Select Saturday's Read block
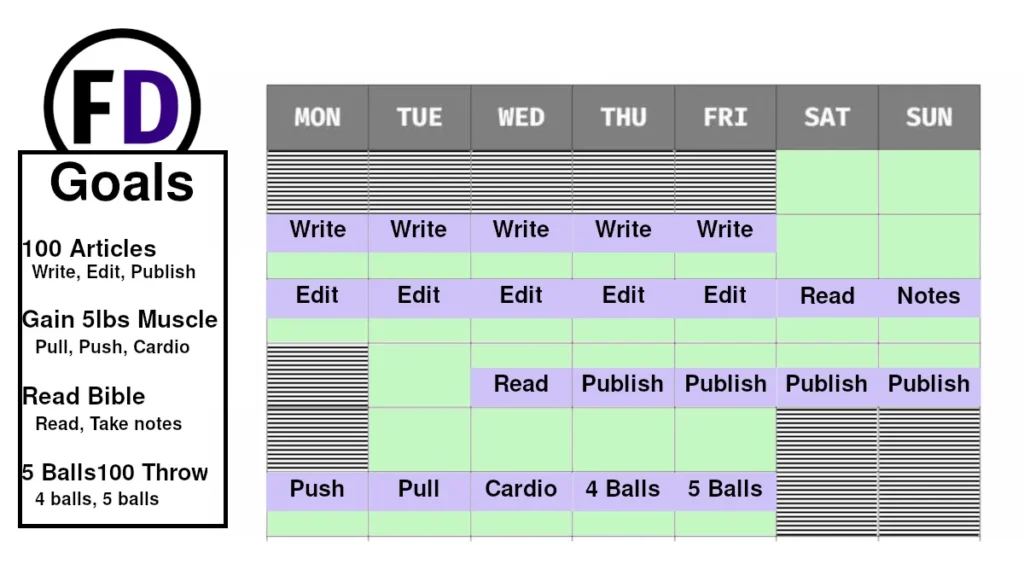The height and width of the screenshot is (576, 1024). click(827, 298)
